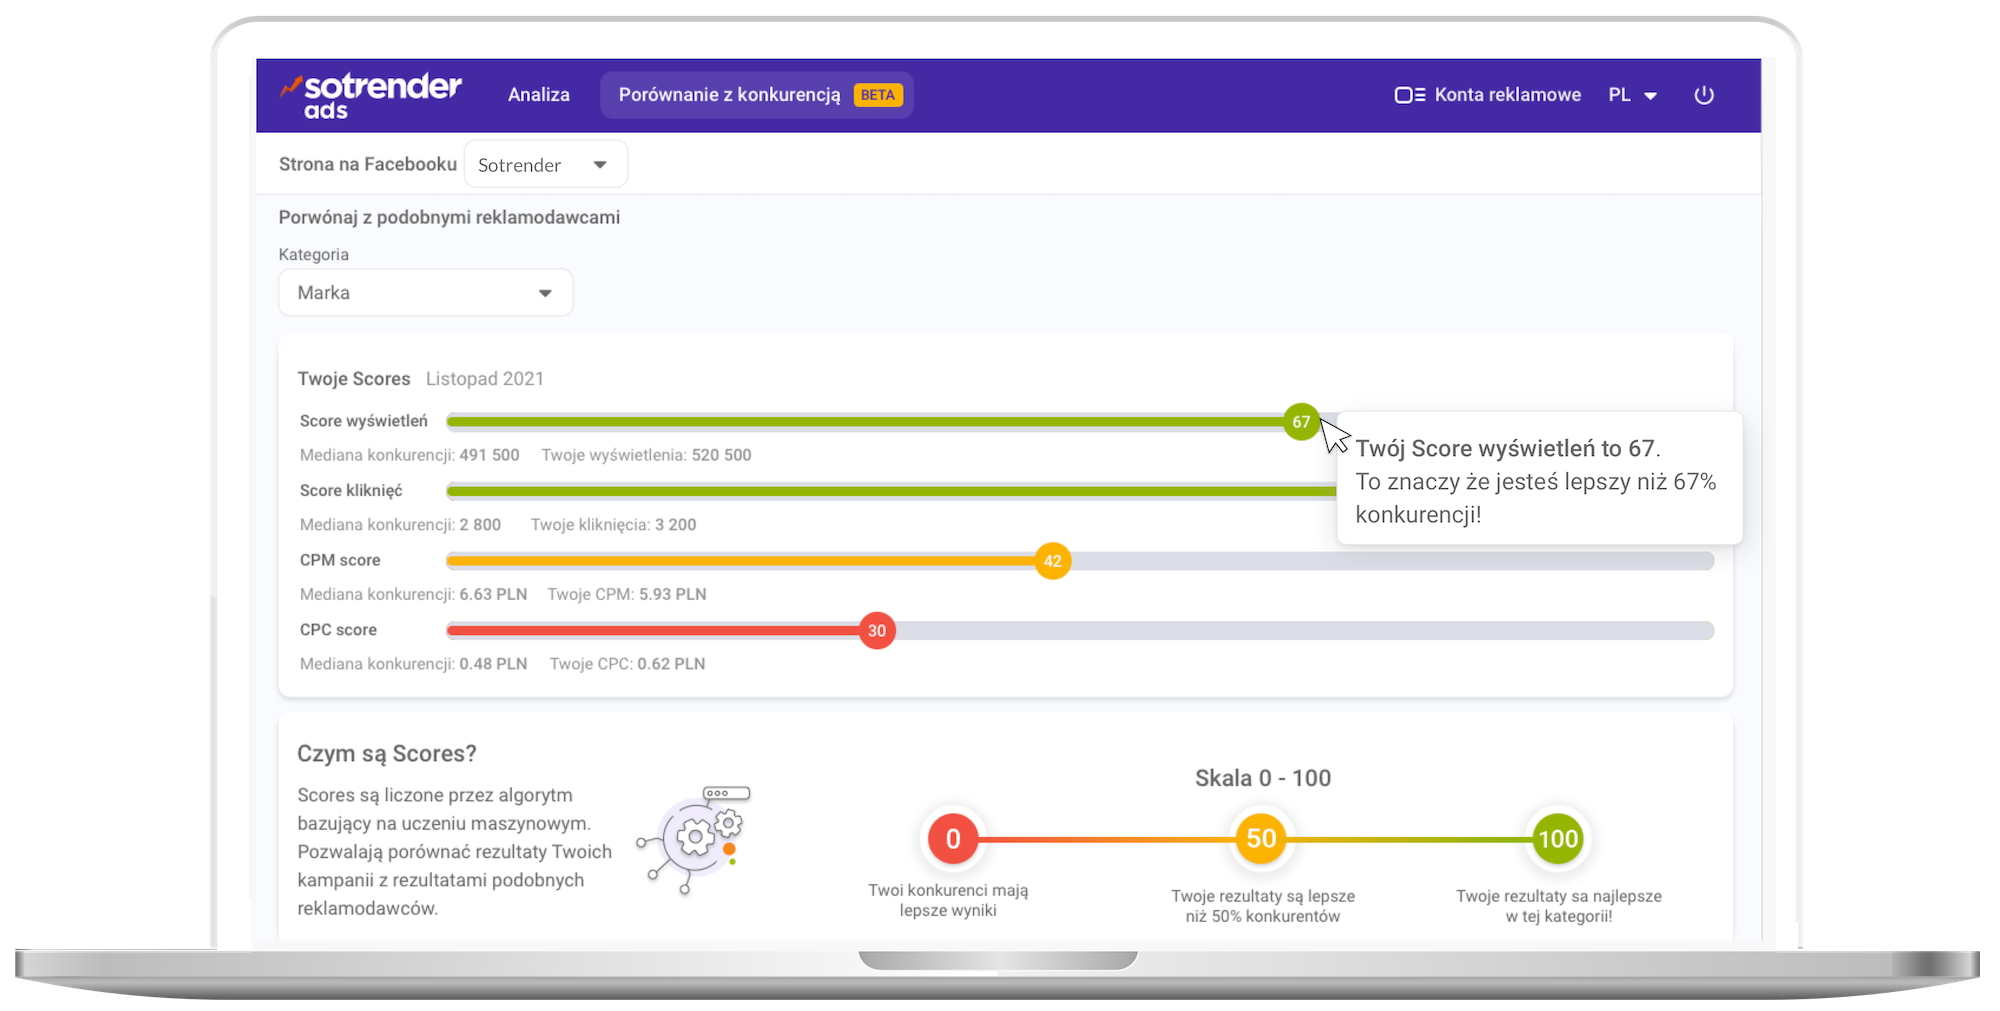
Task: Click the Twój Score wyświetleń tooltip
Action: pyautogui.click(x=1538, y=480)
